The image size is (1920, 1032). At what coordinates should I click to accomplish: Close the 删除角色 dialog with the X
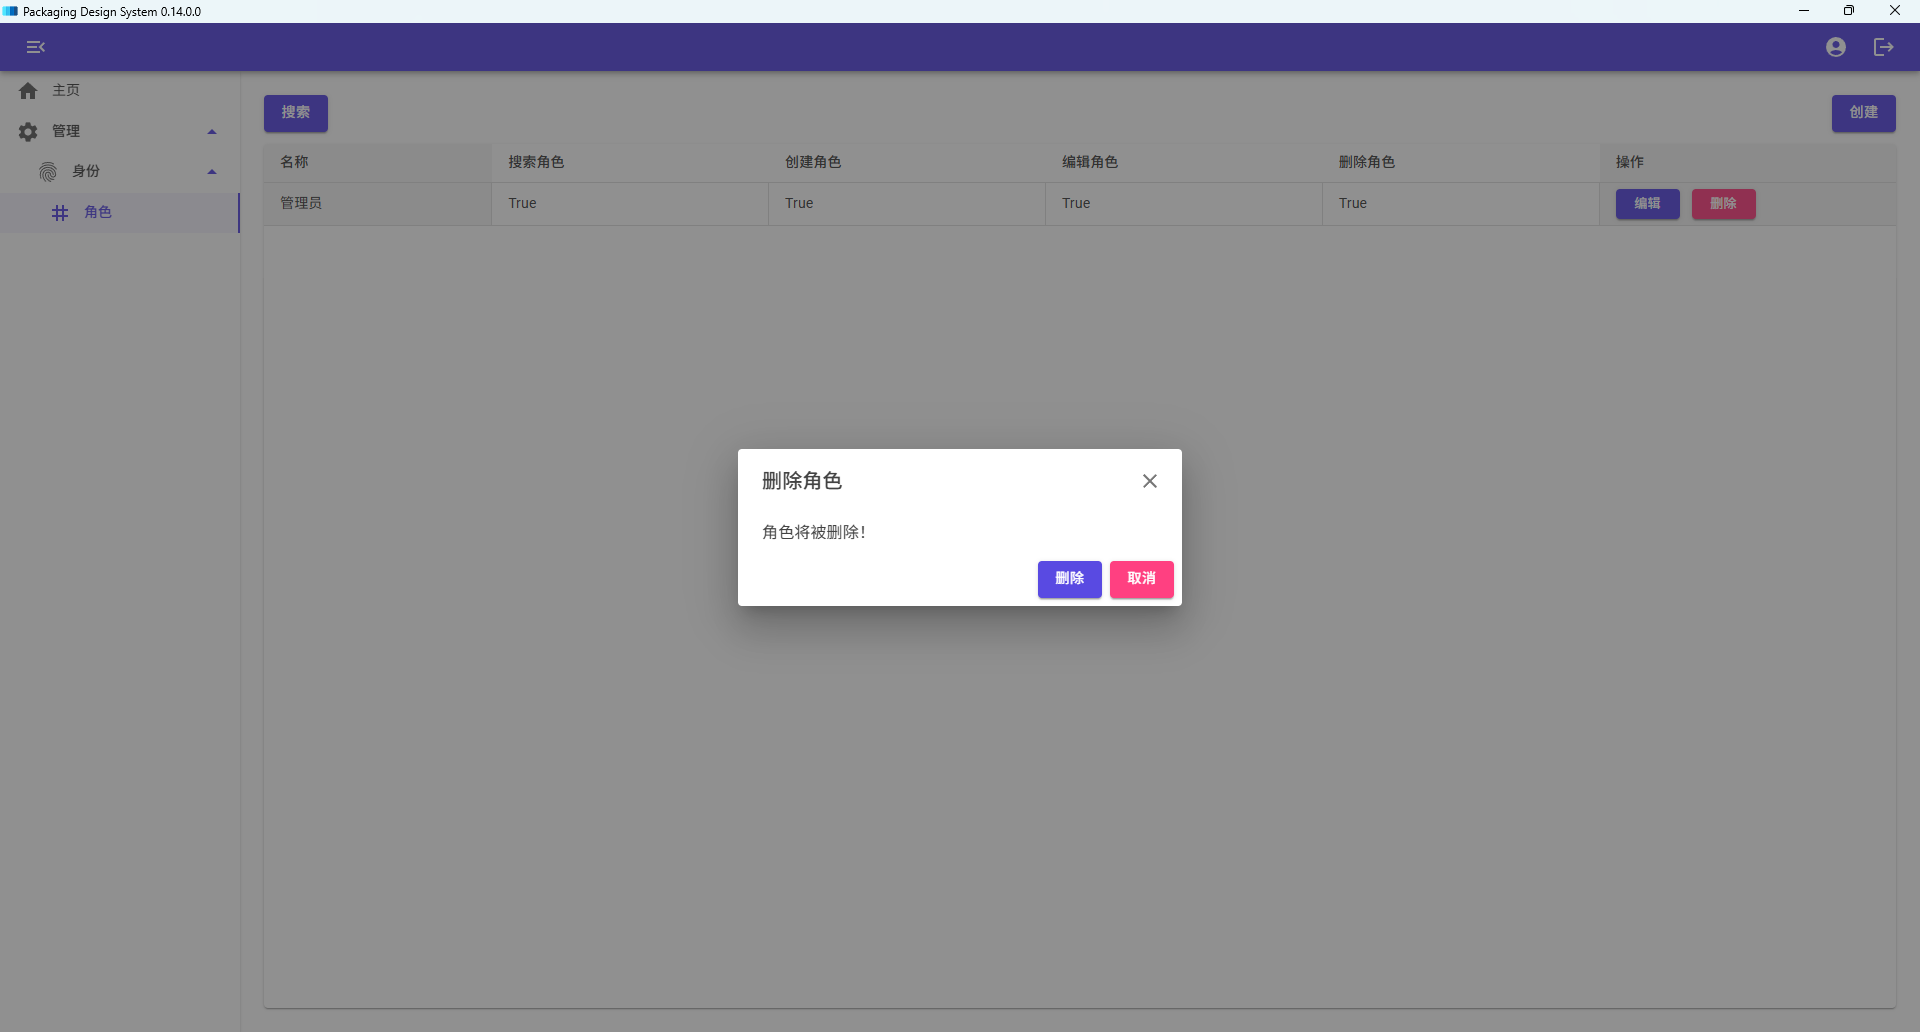click(x=1150, y=481)
